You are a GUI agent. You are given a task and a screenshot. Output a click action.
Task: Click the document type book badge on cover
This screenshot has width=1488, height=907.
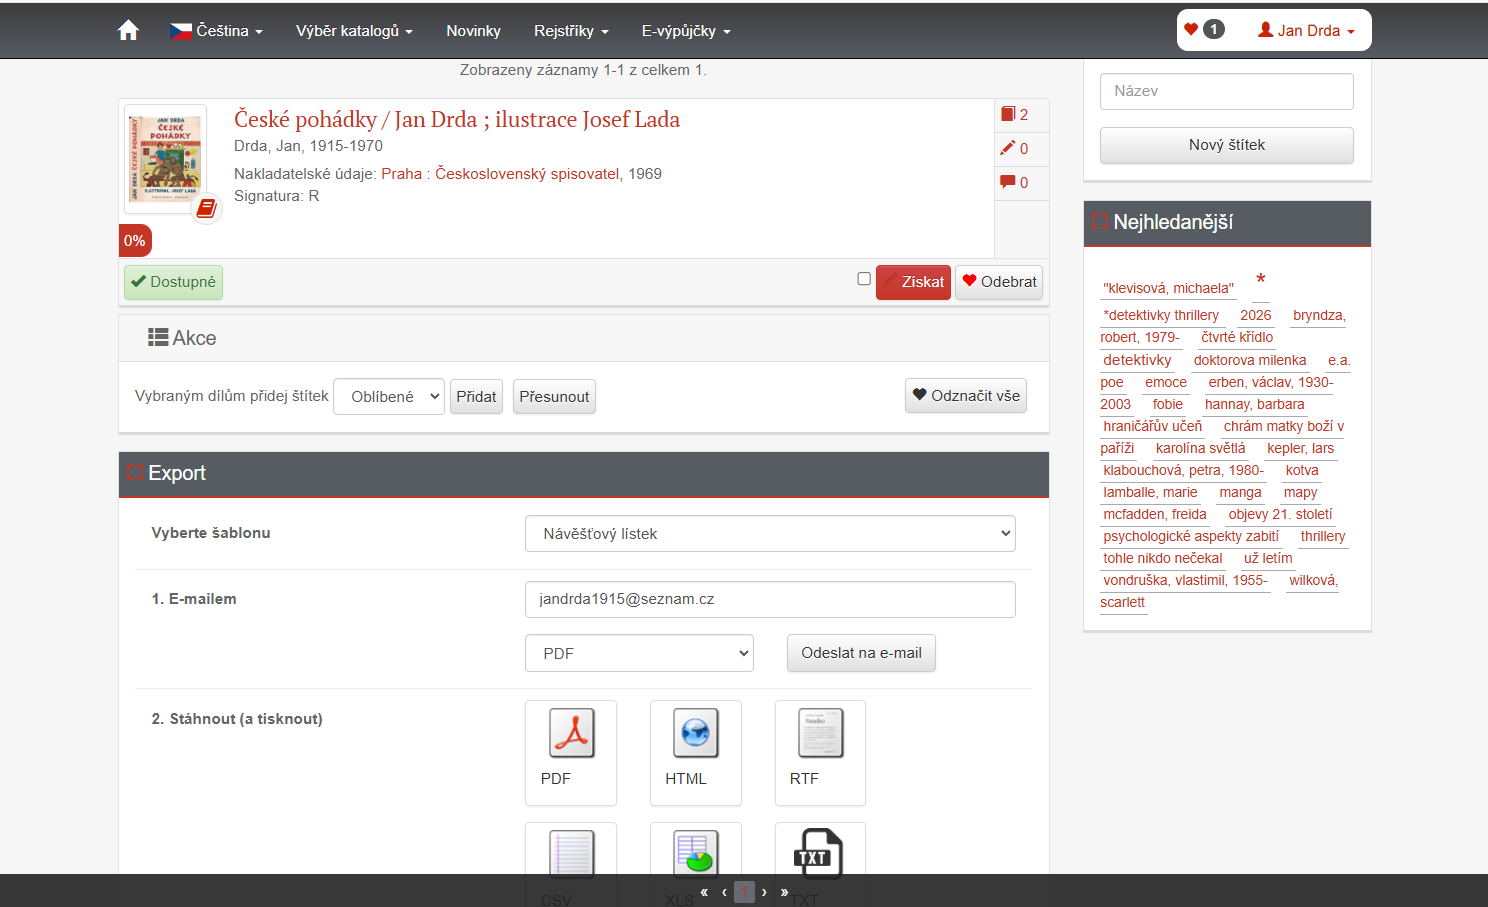click(x=206, y=208)
